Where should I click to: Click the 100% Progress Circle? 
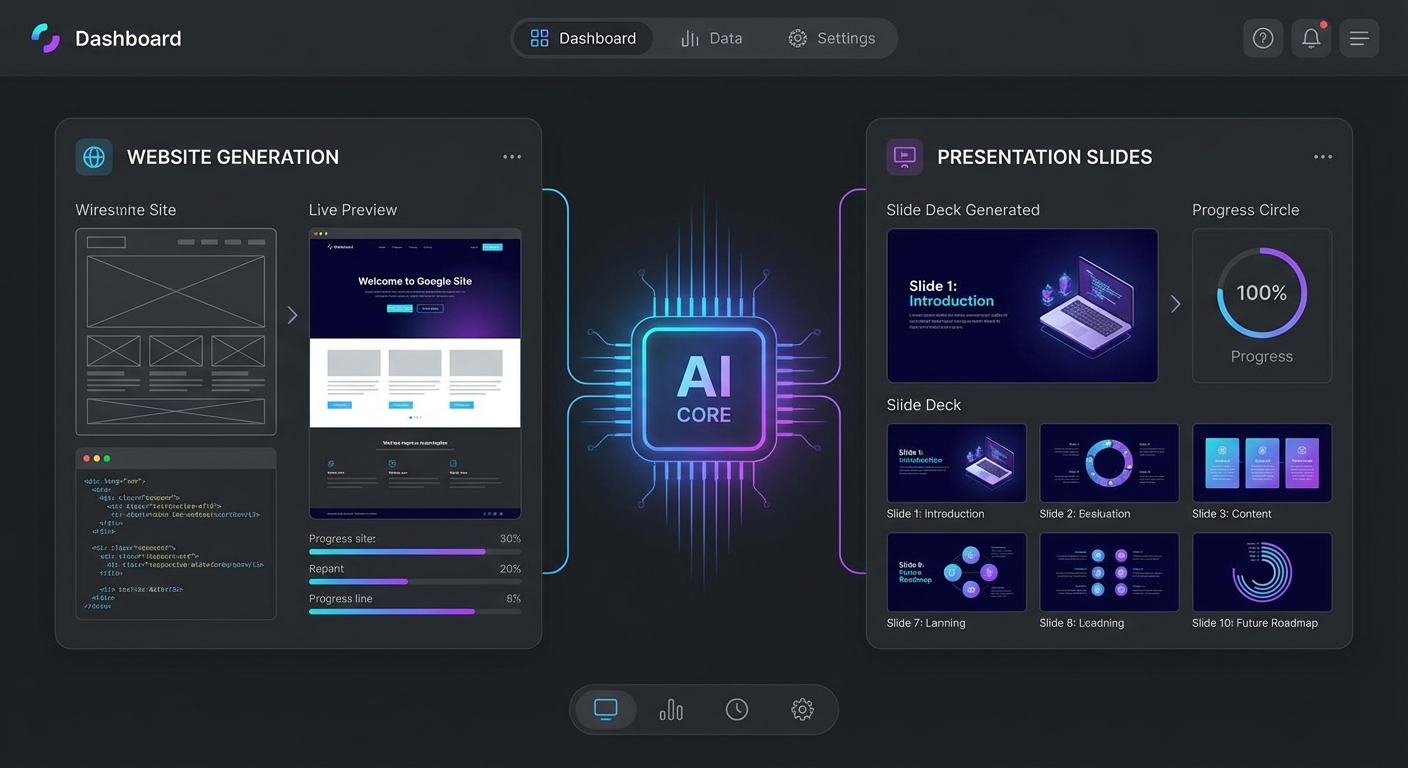click(1262, 293)
